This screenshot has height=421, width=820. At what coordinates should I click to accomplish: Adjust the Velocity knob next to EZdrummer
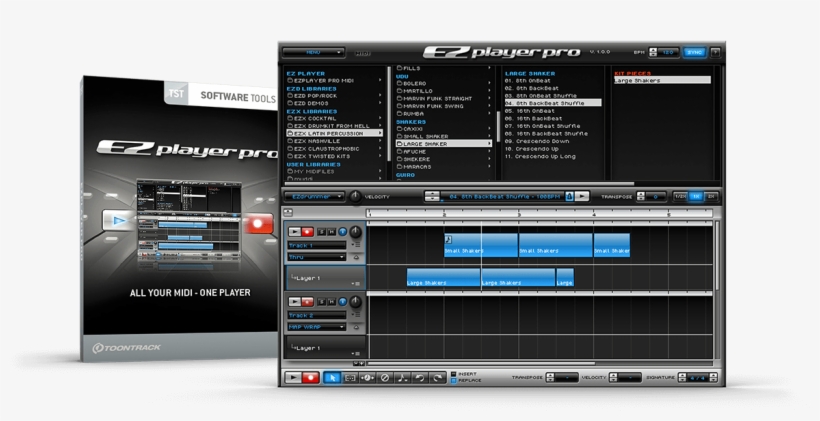coord(354,197)
